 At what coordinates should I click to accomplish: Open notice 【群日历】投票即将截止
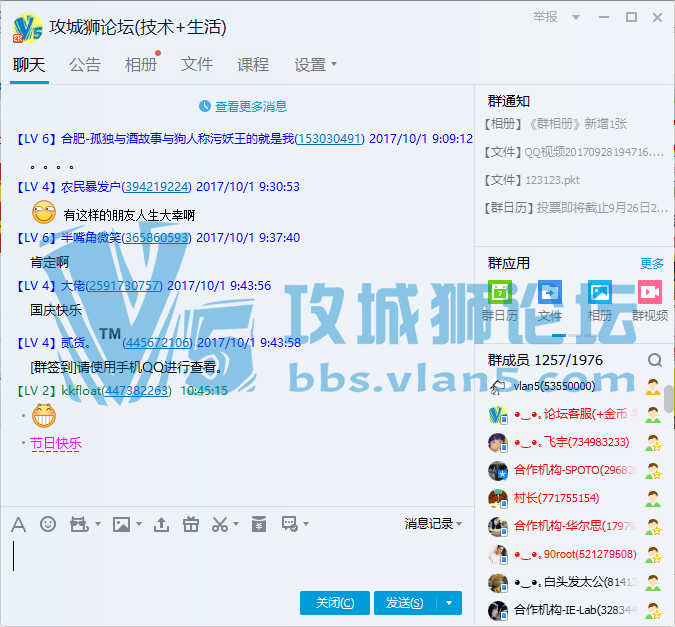(576, 208)
